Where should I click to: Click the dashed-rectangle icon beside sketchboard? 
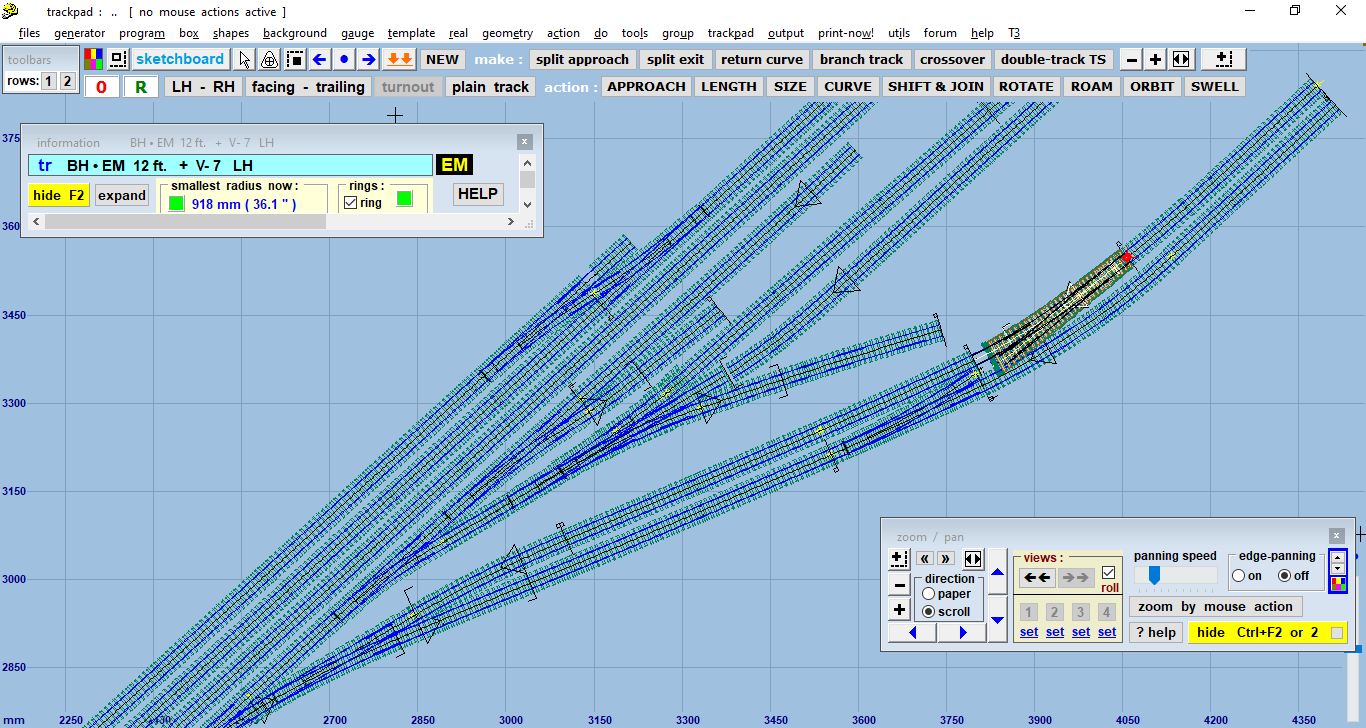[x=119, y=59]
